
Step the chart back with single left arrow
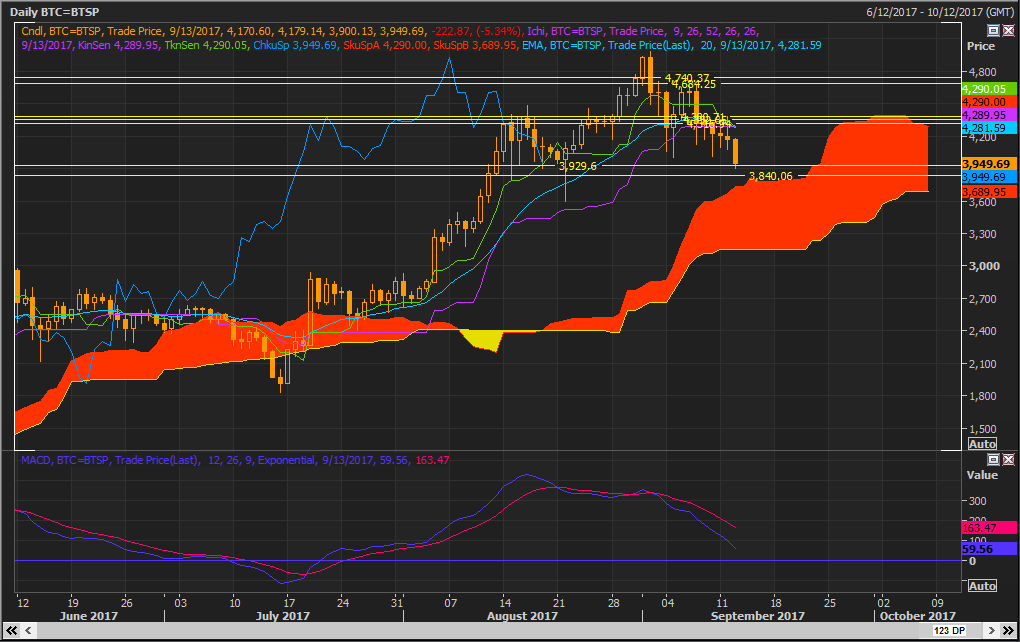click(29, 630)
